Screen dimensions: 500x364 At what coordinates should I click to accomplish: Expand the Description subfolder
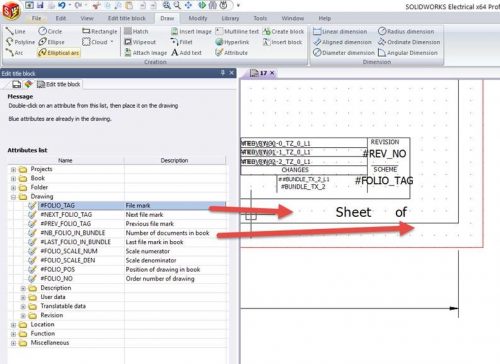pos(23,288)
